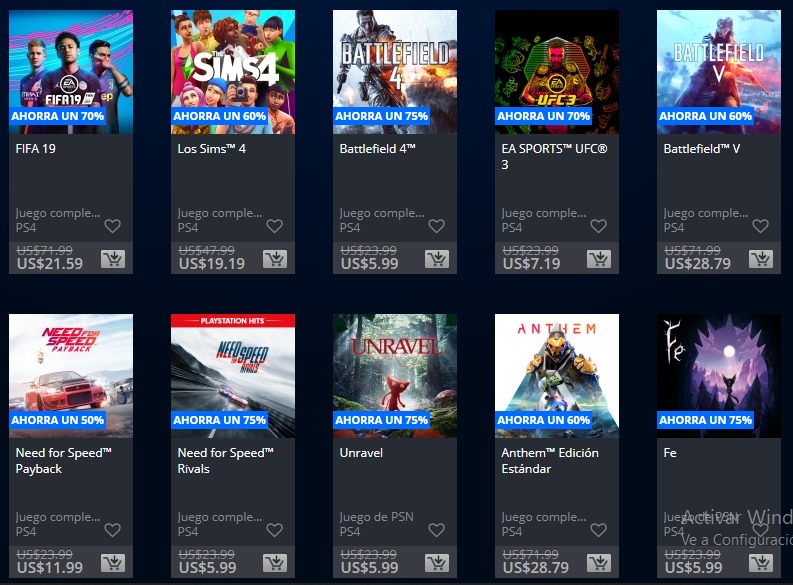Viewport: 793px width, 585px height.
Task: Add Unravel to the shopping cart
Action: [x=437, y=563]
